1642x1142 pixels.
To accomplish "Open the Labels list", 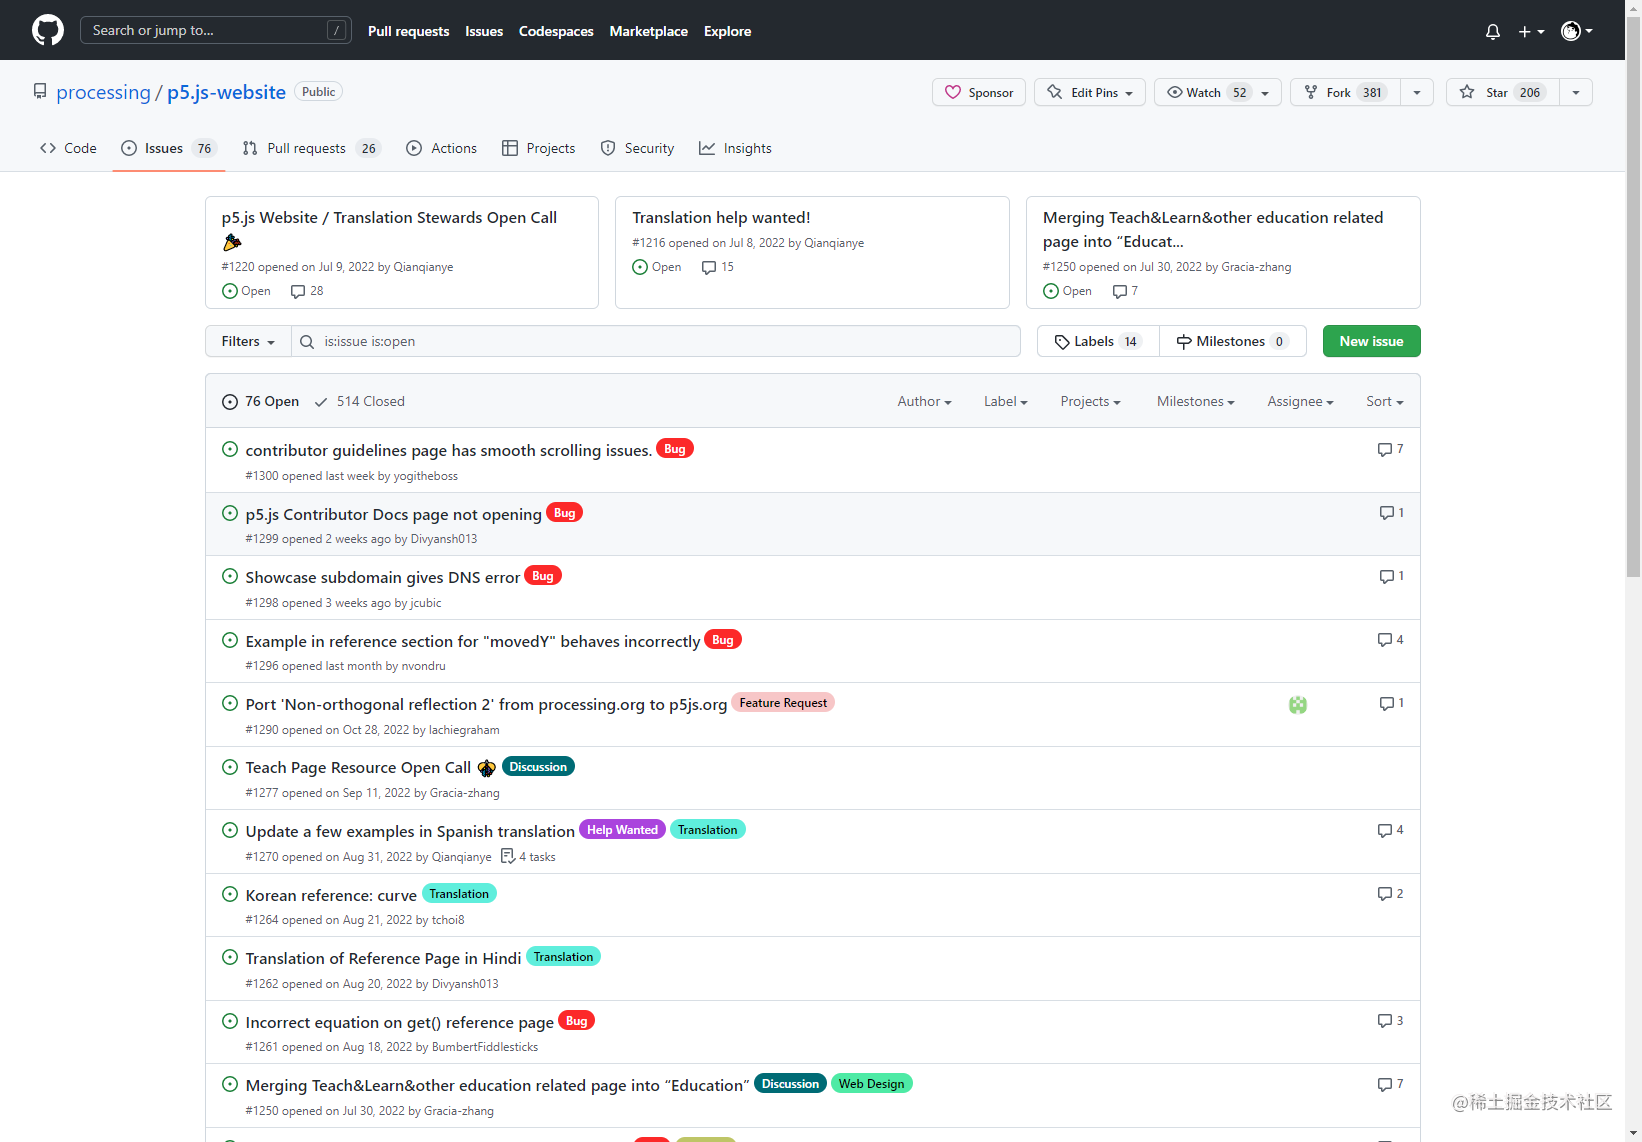I will coord(1098,341).
